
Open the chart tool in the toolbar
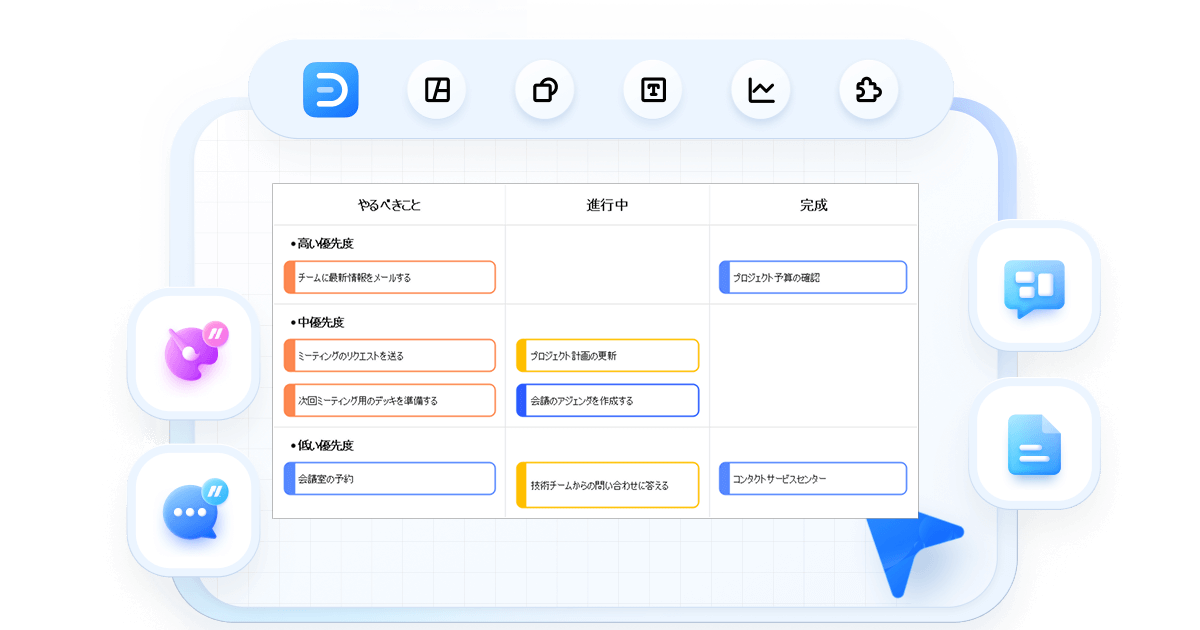tap(760, 89)
